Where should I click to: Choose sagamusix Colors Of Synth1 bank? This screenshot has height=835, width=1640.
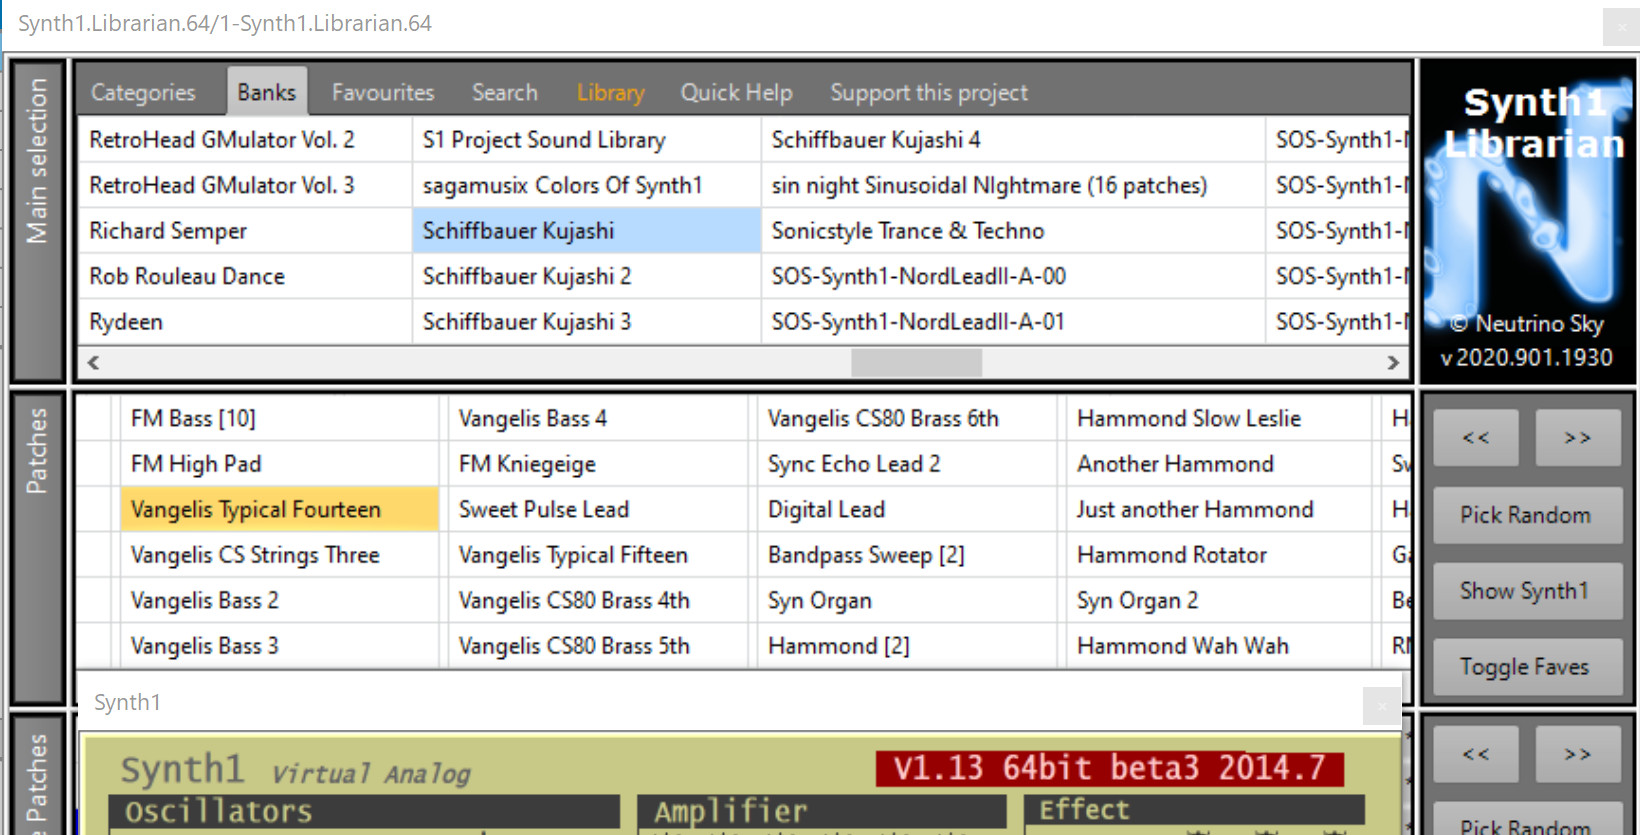586,186
